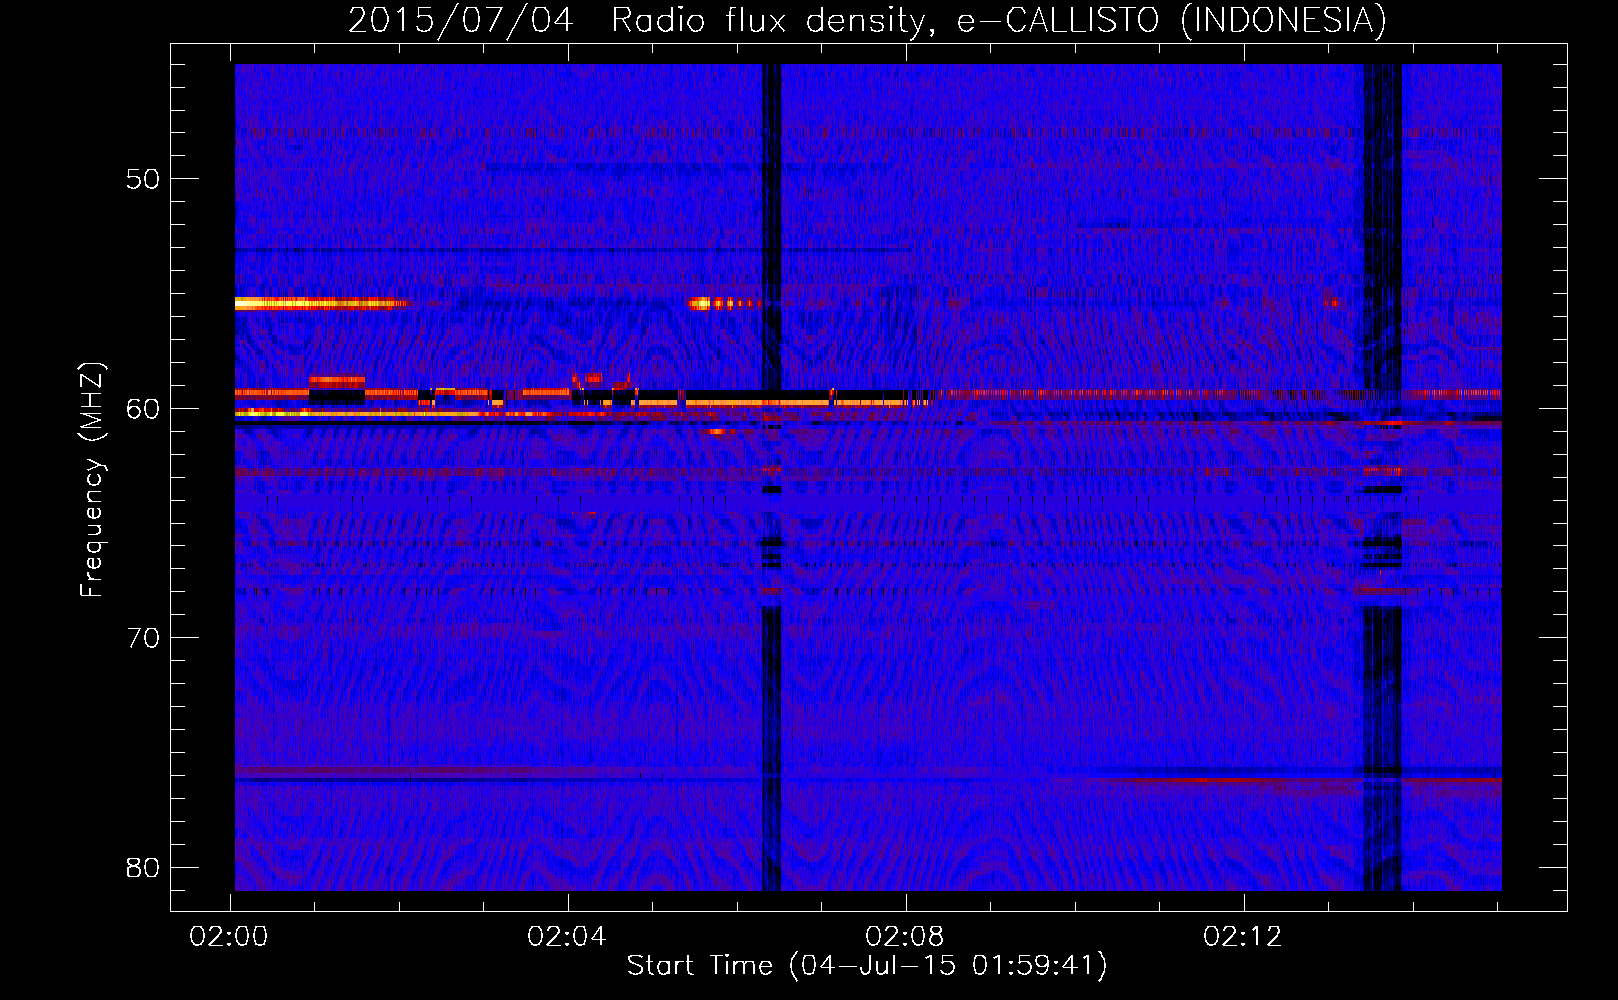This screenshot has width=1618, height=1000.
Task: Click the '80' frequency tick label
Action: pyautogui.click(x=143, y=867)
